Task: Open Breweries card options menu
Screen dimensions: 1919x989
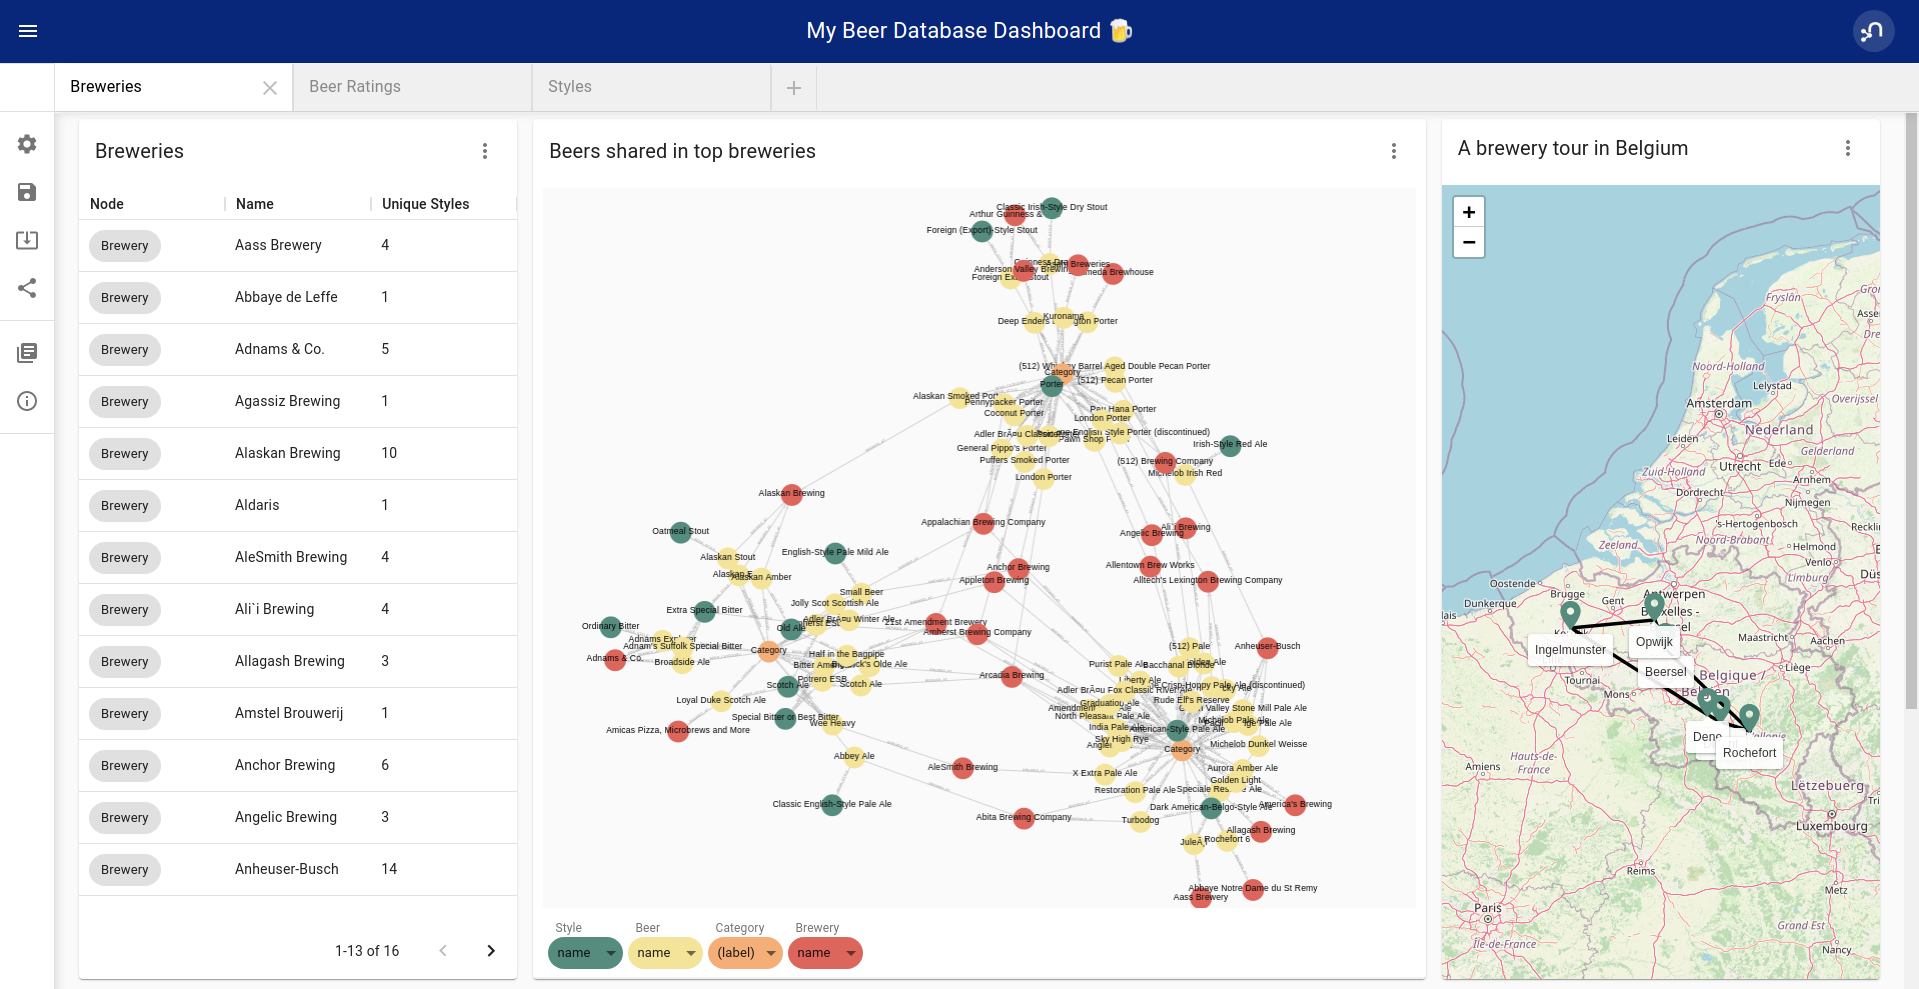Action: [x=485, y=151]
